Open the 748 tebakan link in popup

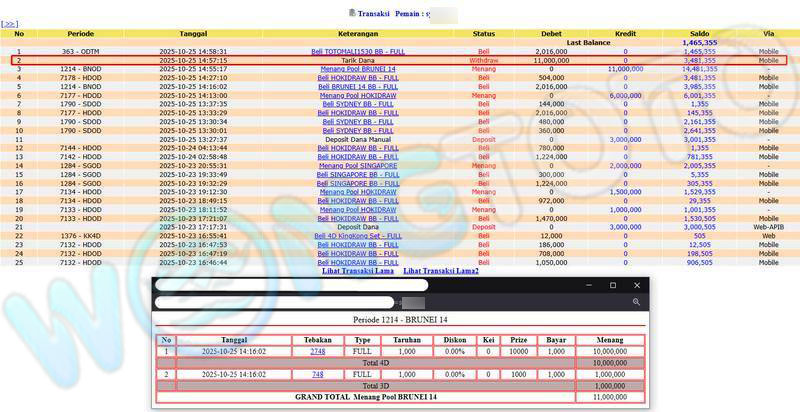coord(317,373)
